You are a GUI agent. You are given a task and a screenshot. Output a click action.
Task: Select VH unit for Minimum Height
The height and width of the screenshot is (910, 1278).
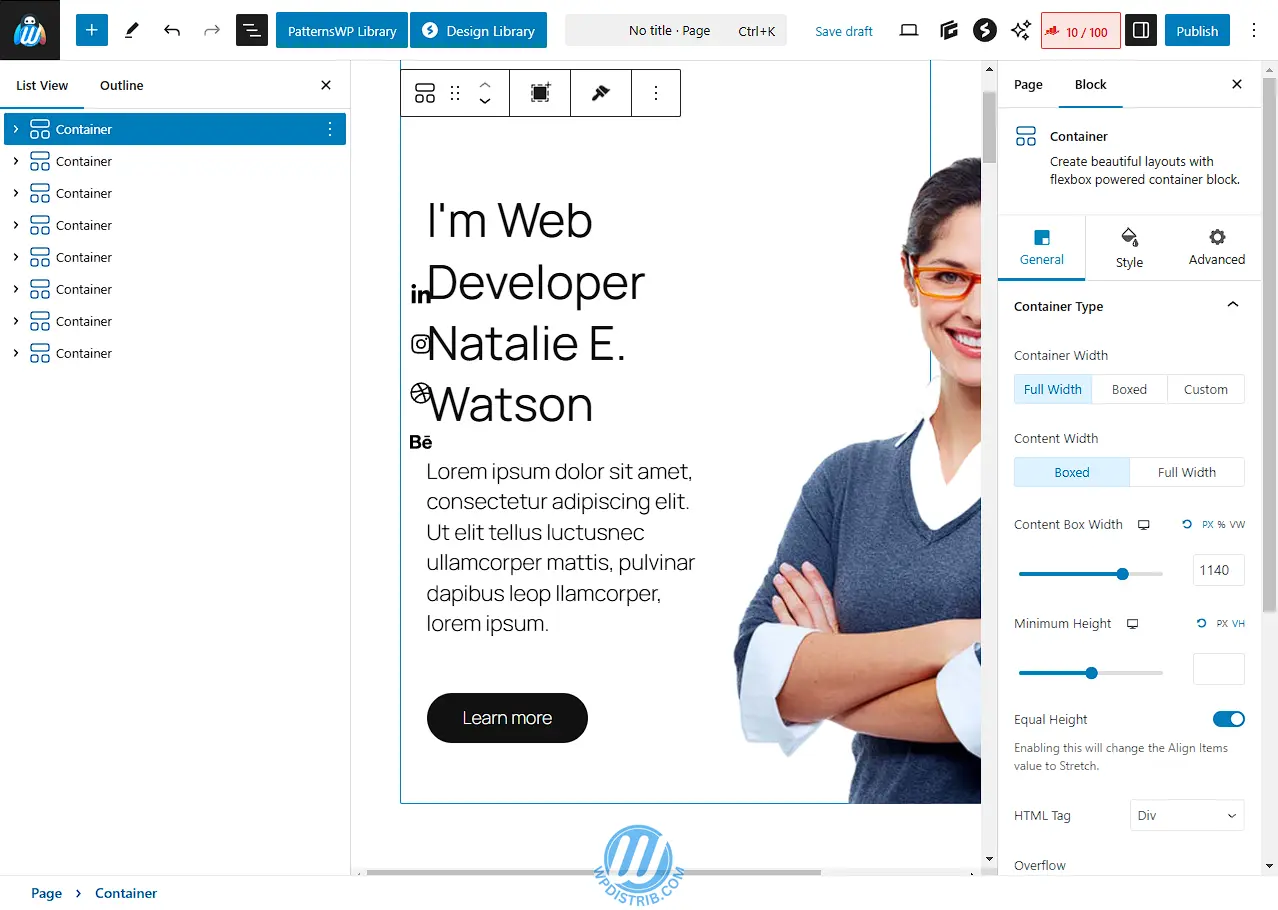point(1238,623)
